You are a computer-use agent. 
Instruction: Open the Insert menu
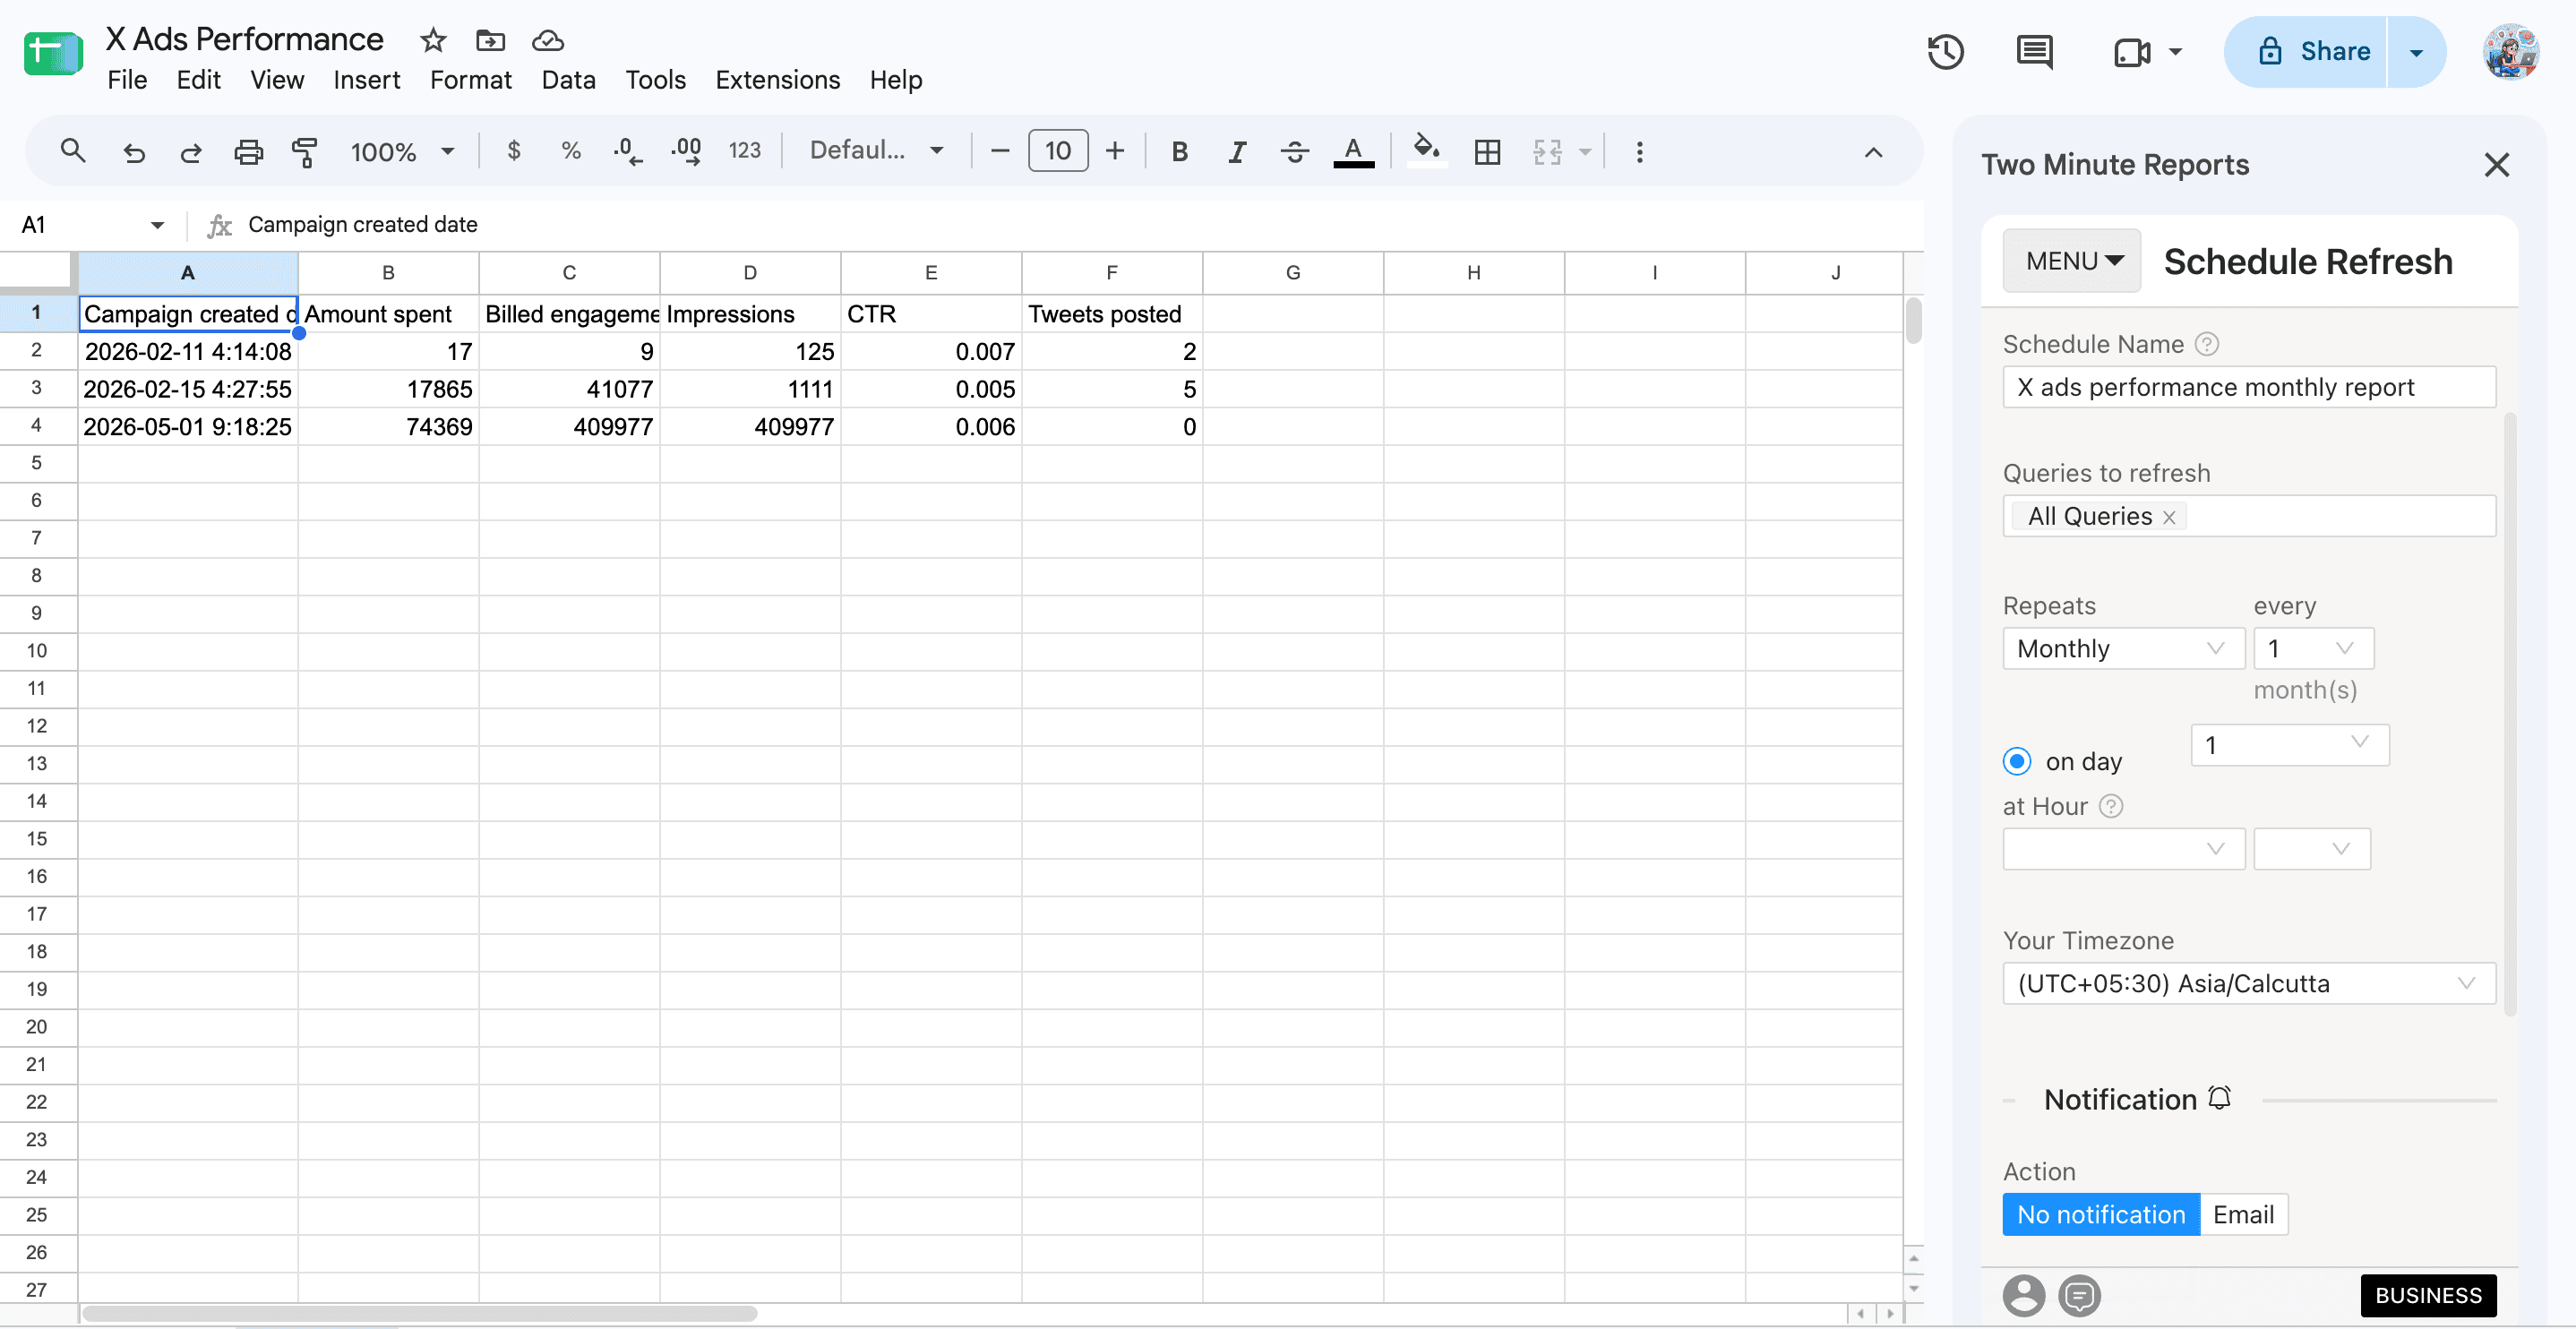pyautogui.click(x=366, y=80)
